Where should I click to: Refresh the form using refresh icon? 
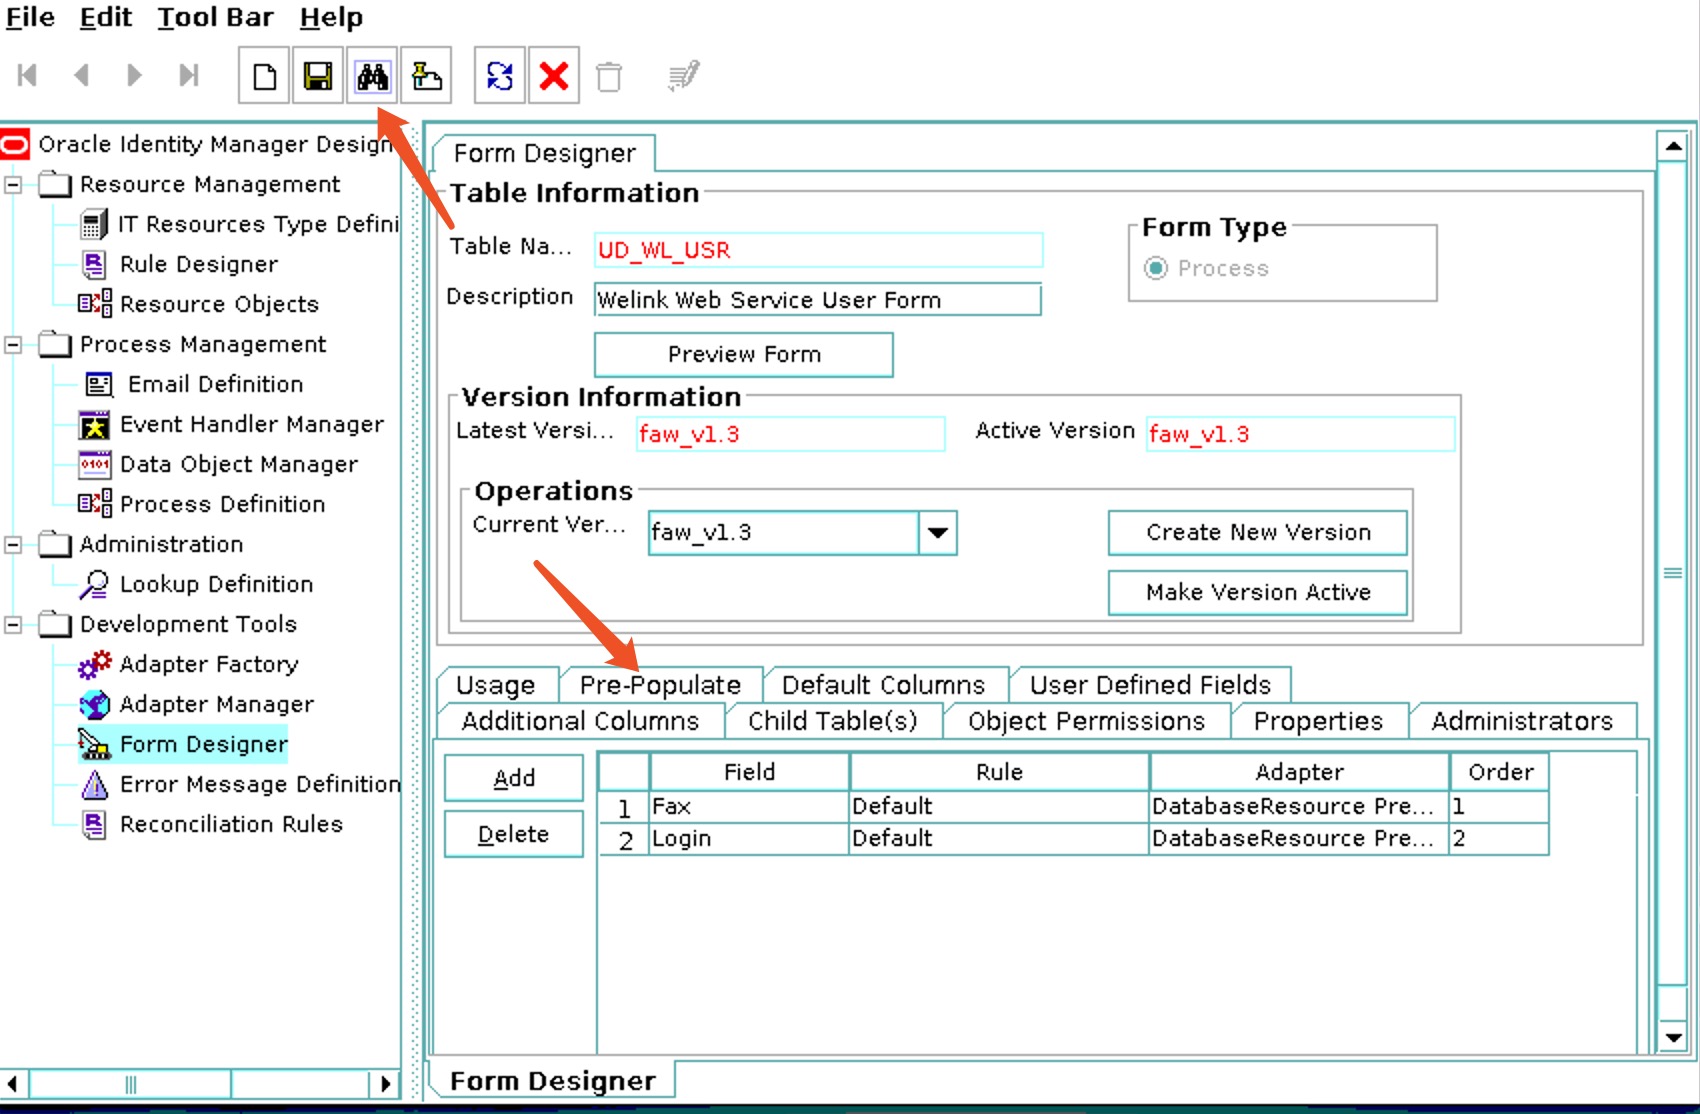[499, 76]
